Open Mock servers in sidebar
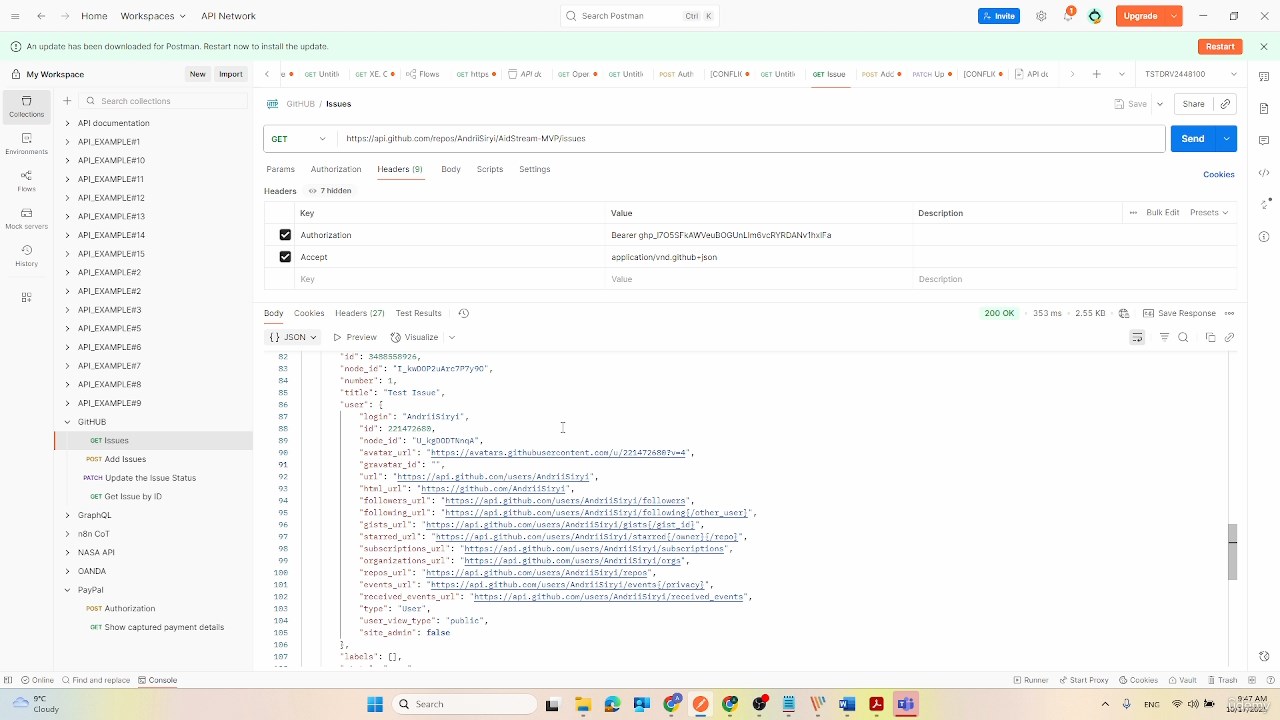 tap(26, 218)
